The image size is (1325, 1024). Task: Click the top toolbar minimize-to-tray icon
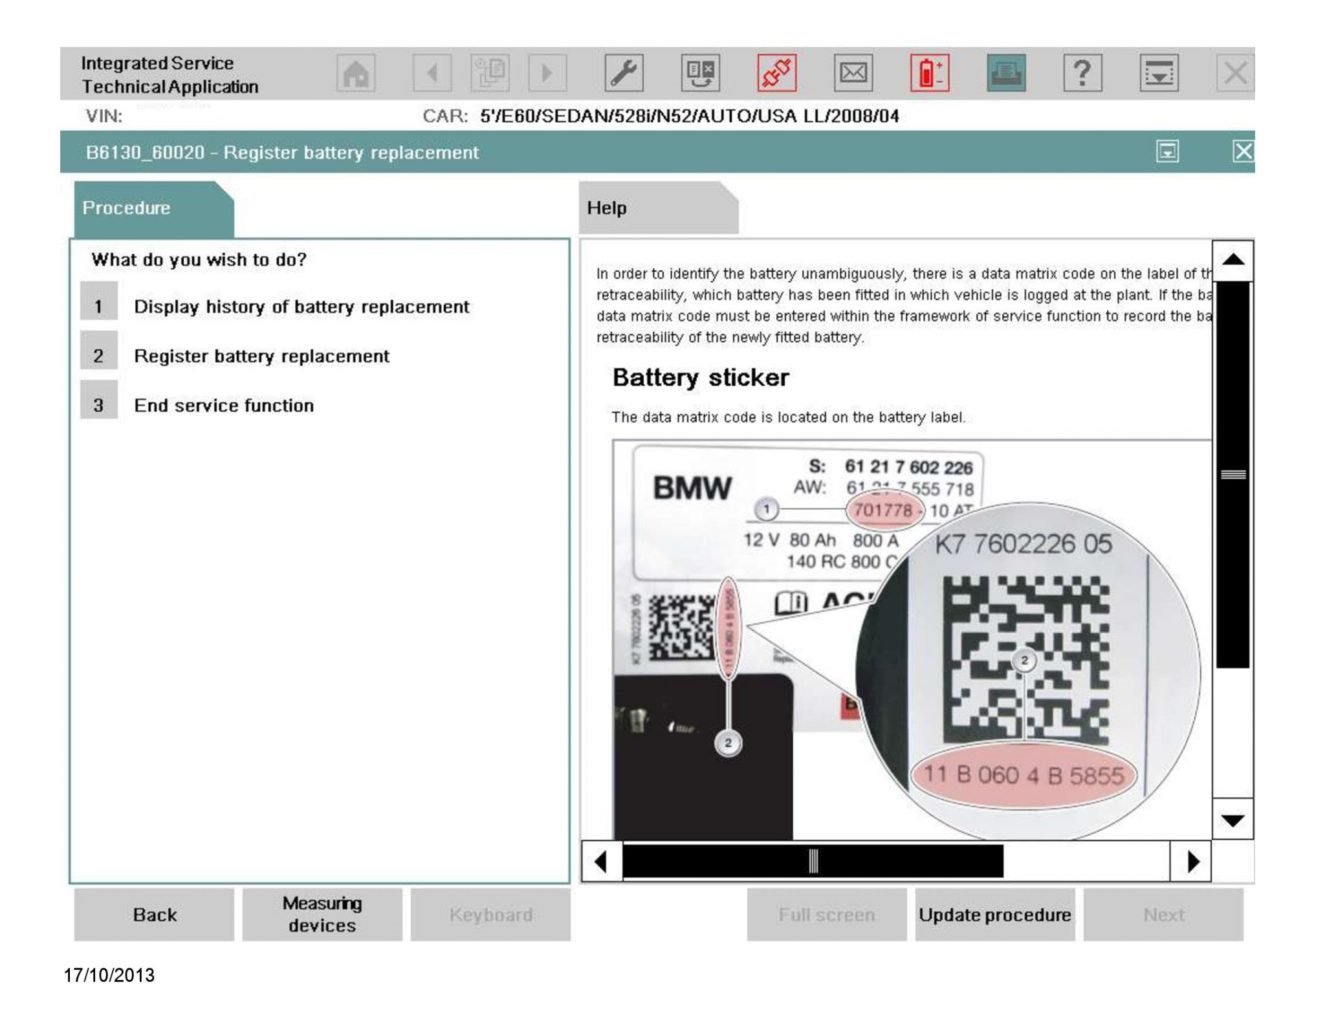1159,73
